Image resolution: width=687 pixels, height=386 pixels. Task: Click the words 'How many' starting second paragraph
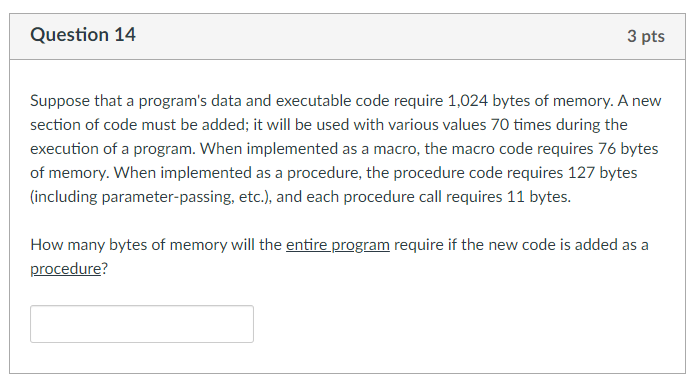(x=67, y=245)
